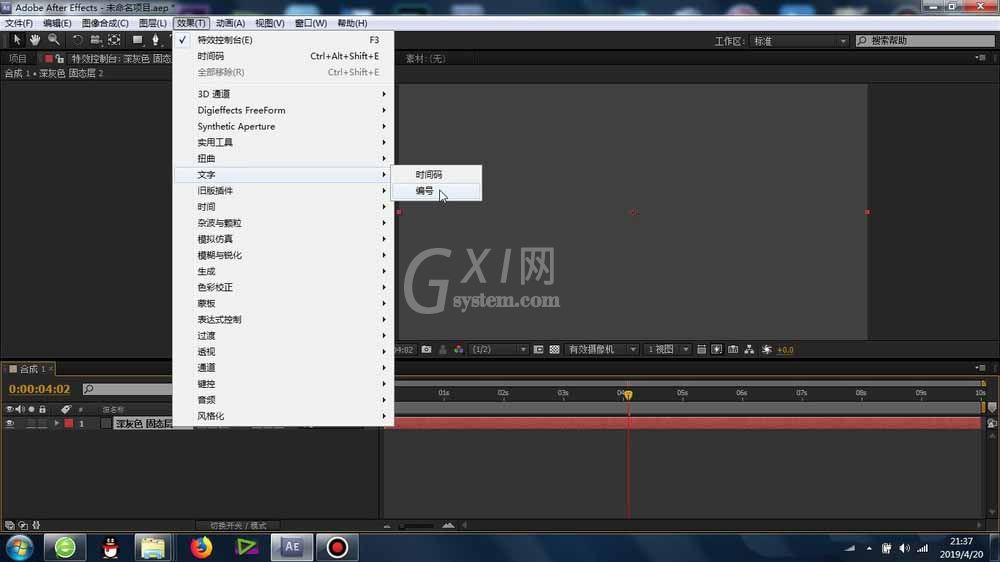This screenshot has width=1000, height=562.
Task: Click the 0:00:04:02 current timecode
Action: (40, 388)
